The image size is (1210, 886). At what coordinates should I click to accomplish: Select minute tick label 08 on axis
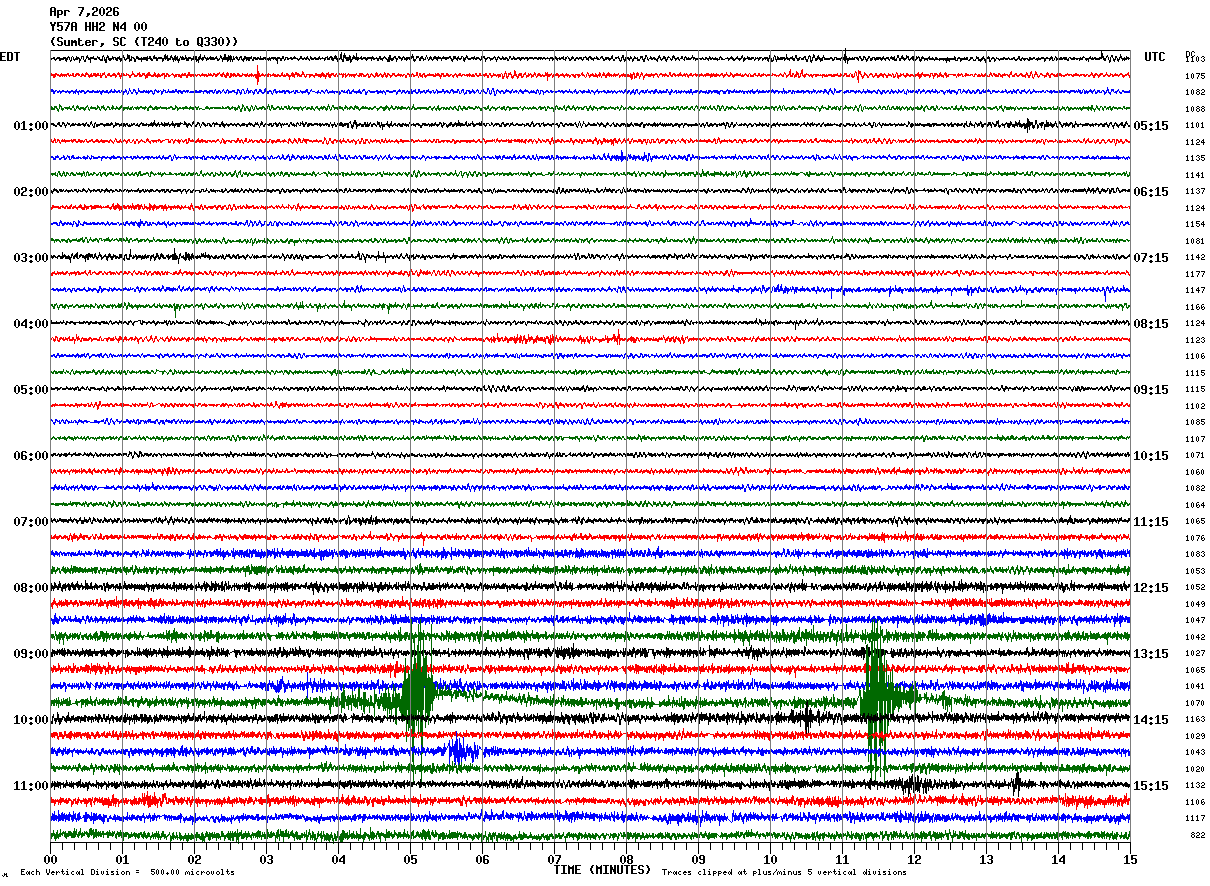click(626, 859)
